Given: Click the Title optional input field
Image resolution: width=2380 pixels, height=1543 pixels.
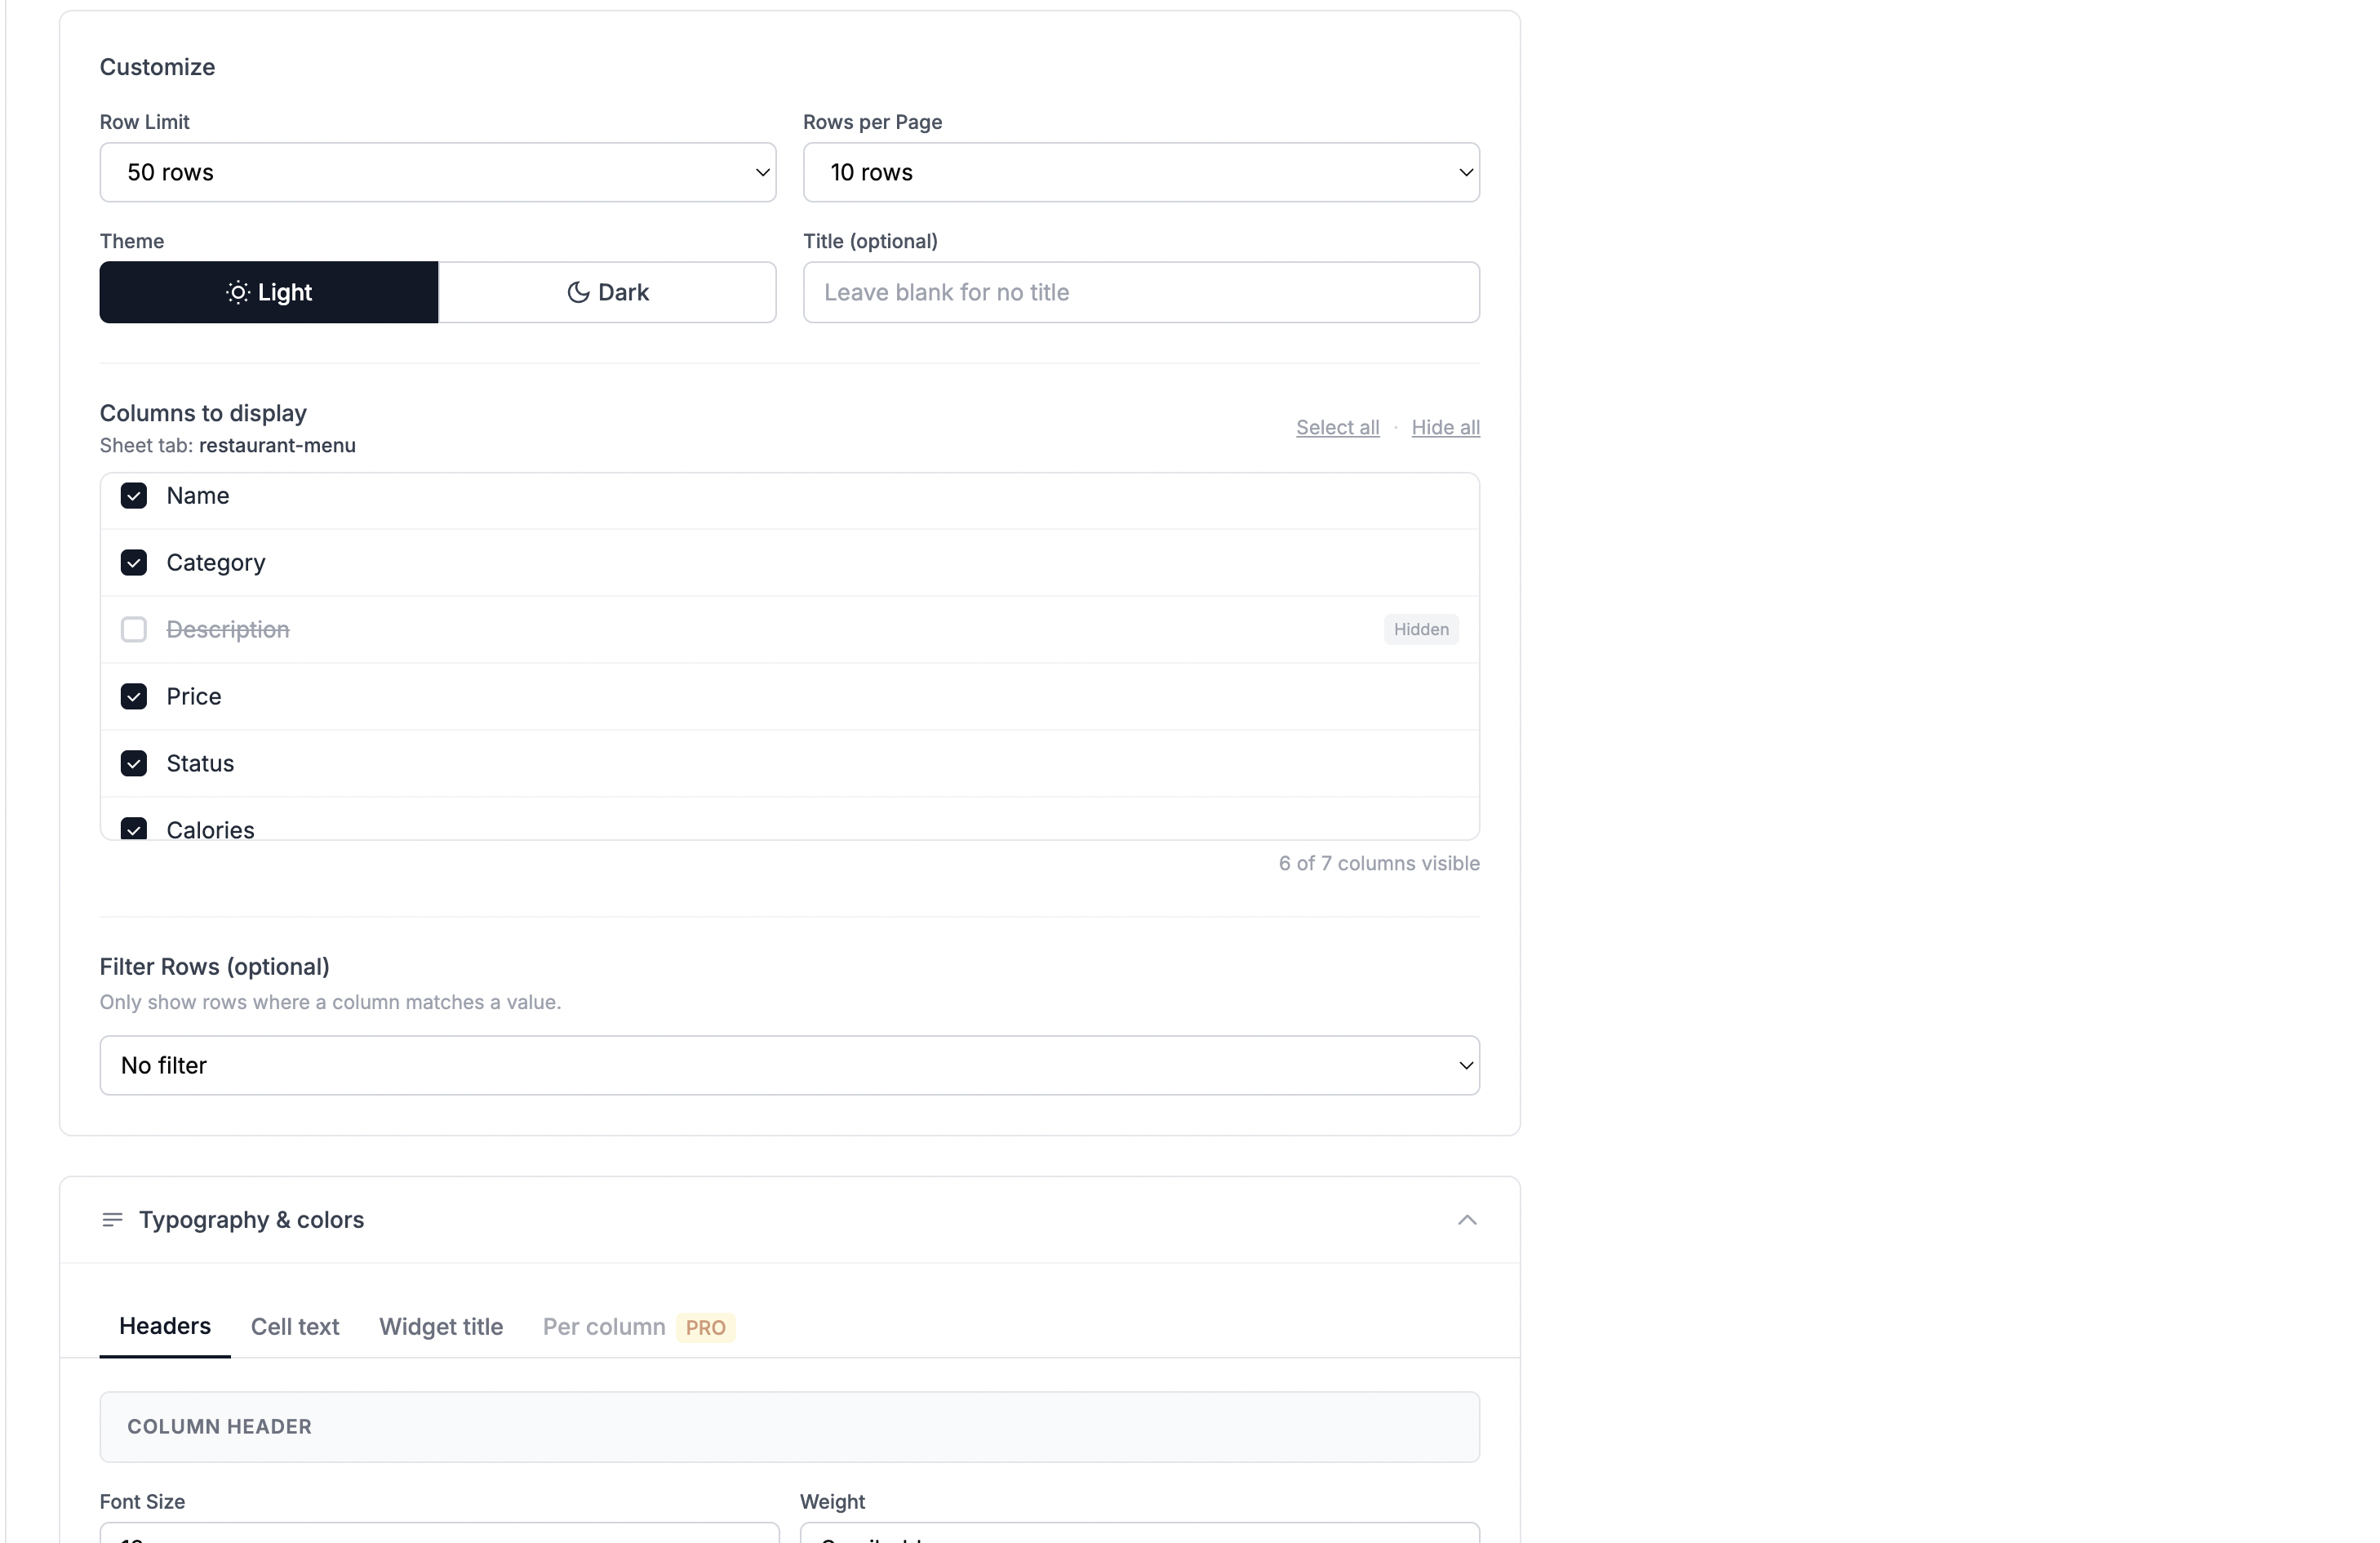Looking at the screenshot, I should pos(1140,293).
